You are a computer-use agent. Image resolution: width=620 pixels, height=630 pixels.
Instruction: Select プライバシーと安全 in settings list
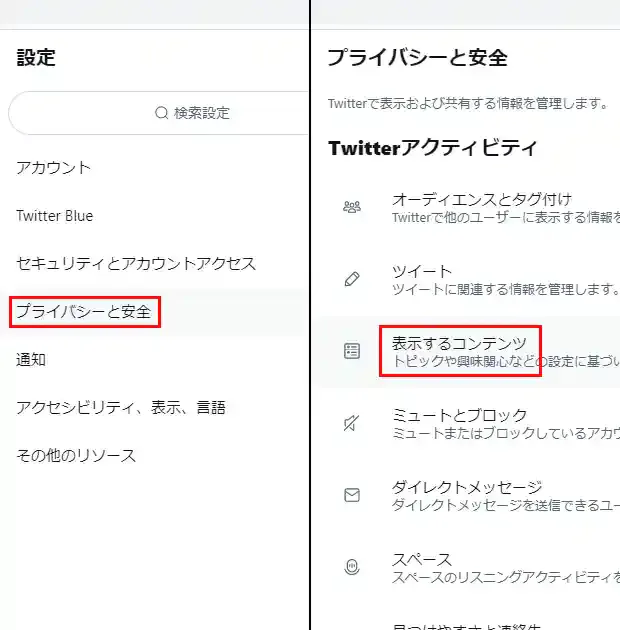pyautogui.click(x=84, y=312)
